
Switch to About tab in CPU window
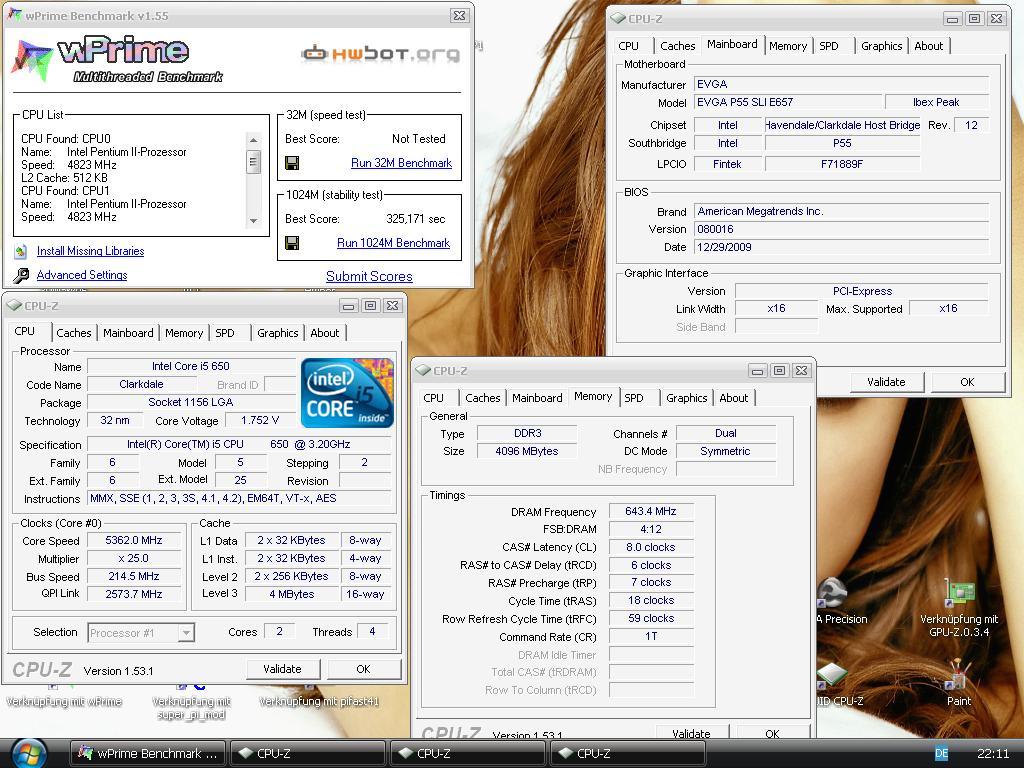[x=325, y=333]
